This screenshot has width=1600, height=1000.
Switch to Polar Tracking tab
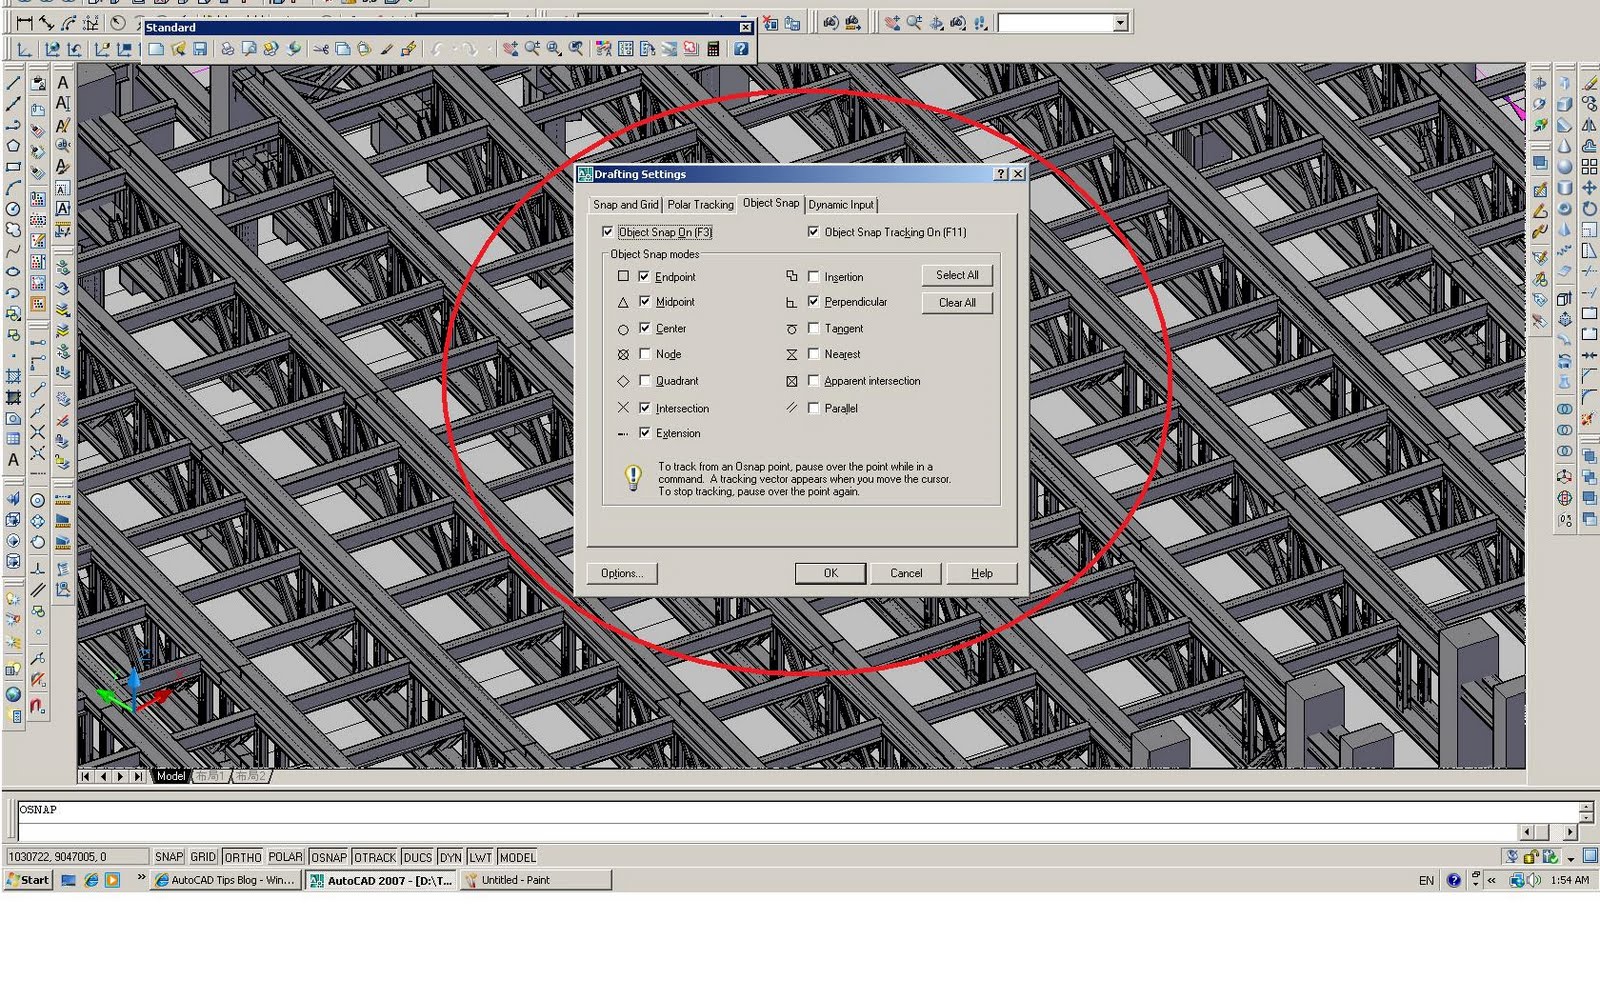pos(700,204)
